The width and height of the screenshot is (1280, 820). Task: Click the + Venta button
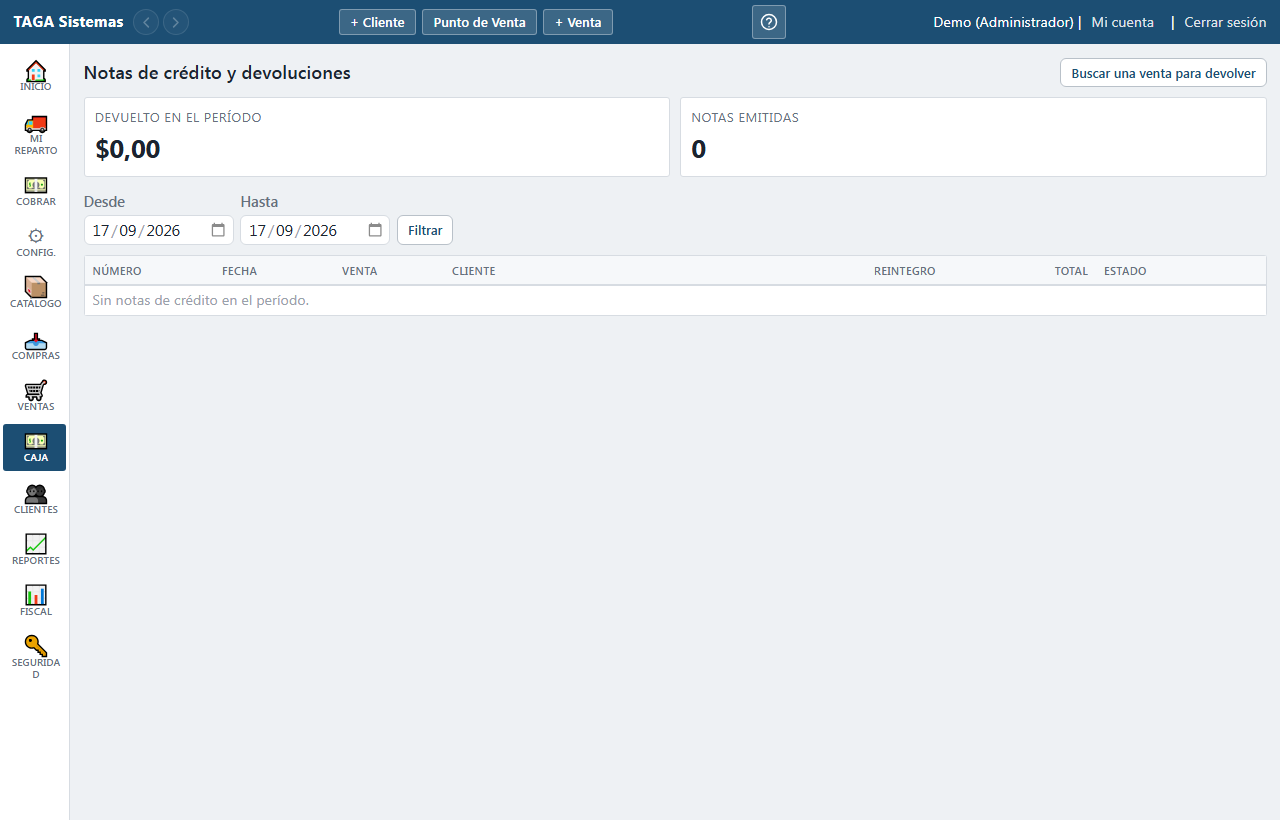(x=578, y=22)
